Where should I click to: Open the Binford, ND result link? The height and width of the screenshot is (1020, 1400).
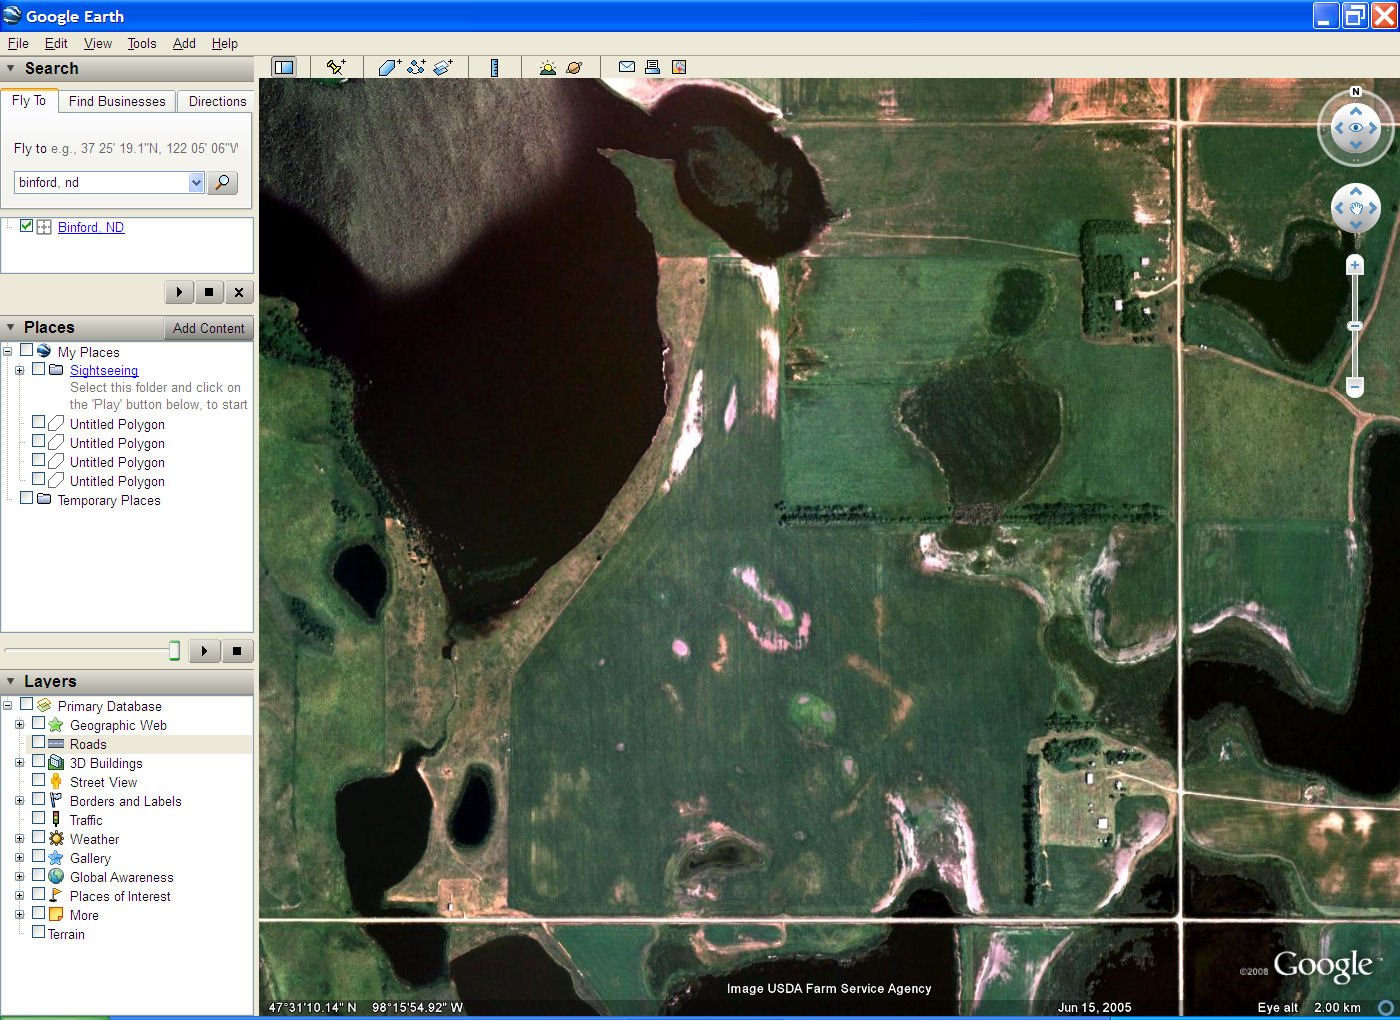click(91, 227)
